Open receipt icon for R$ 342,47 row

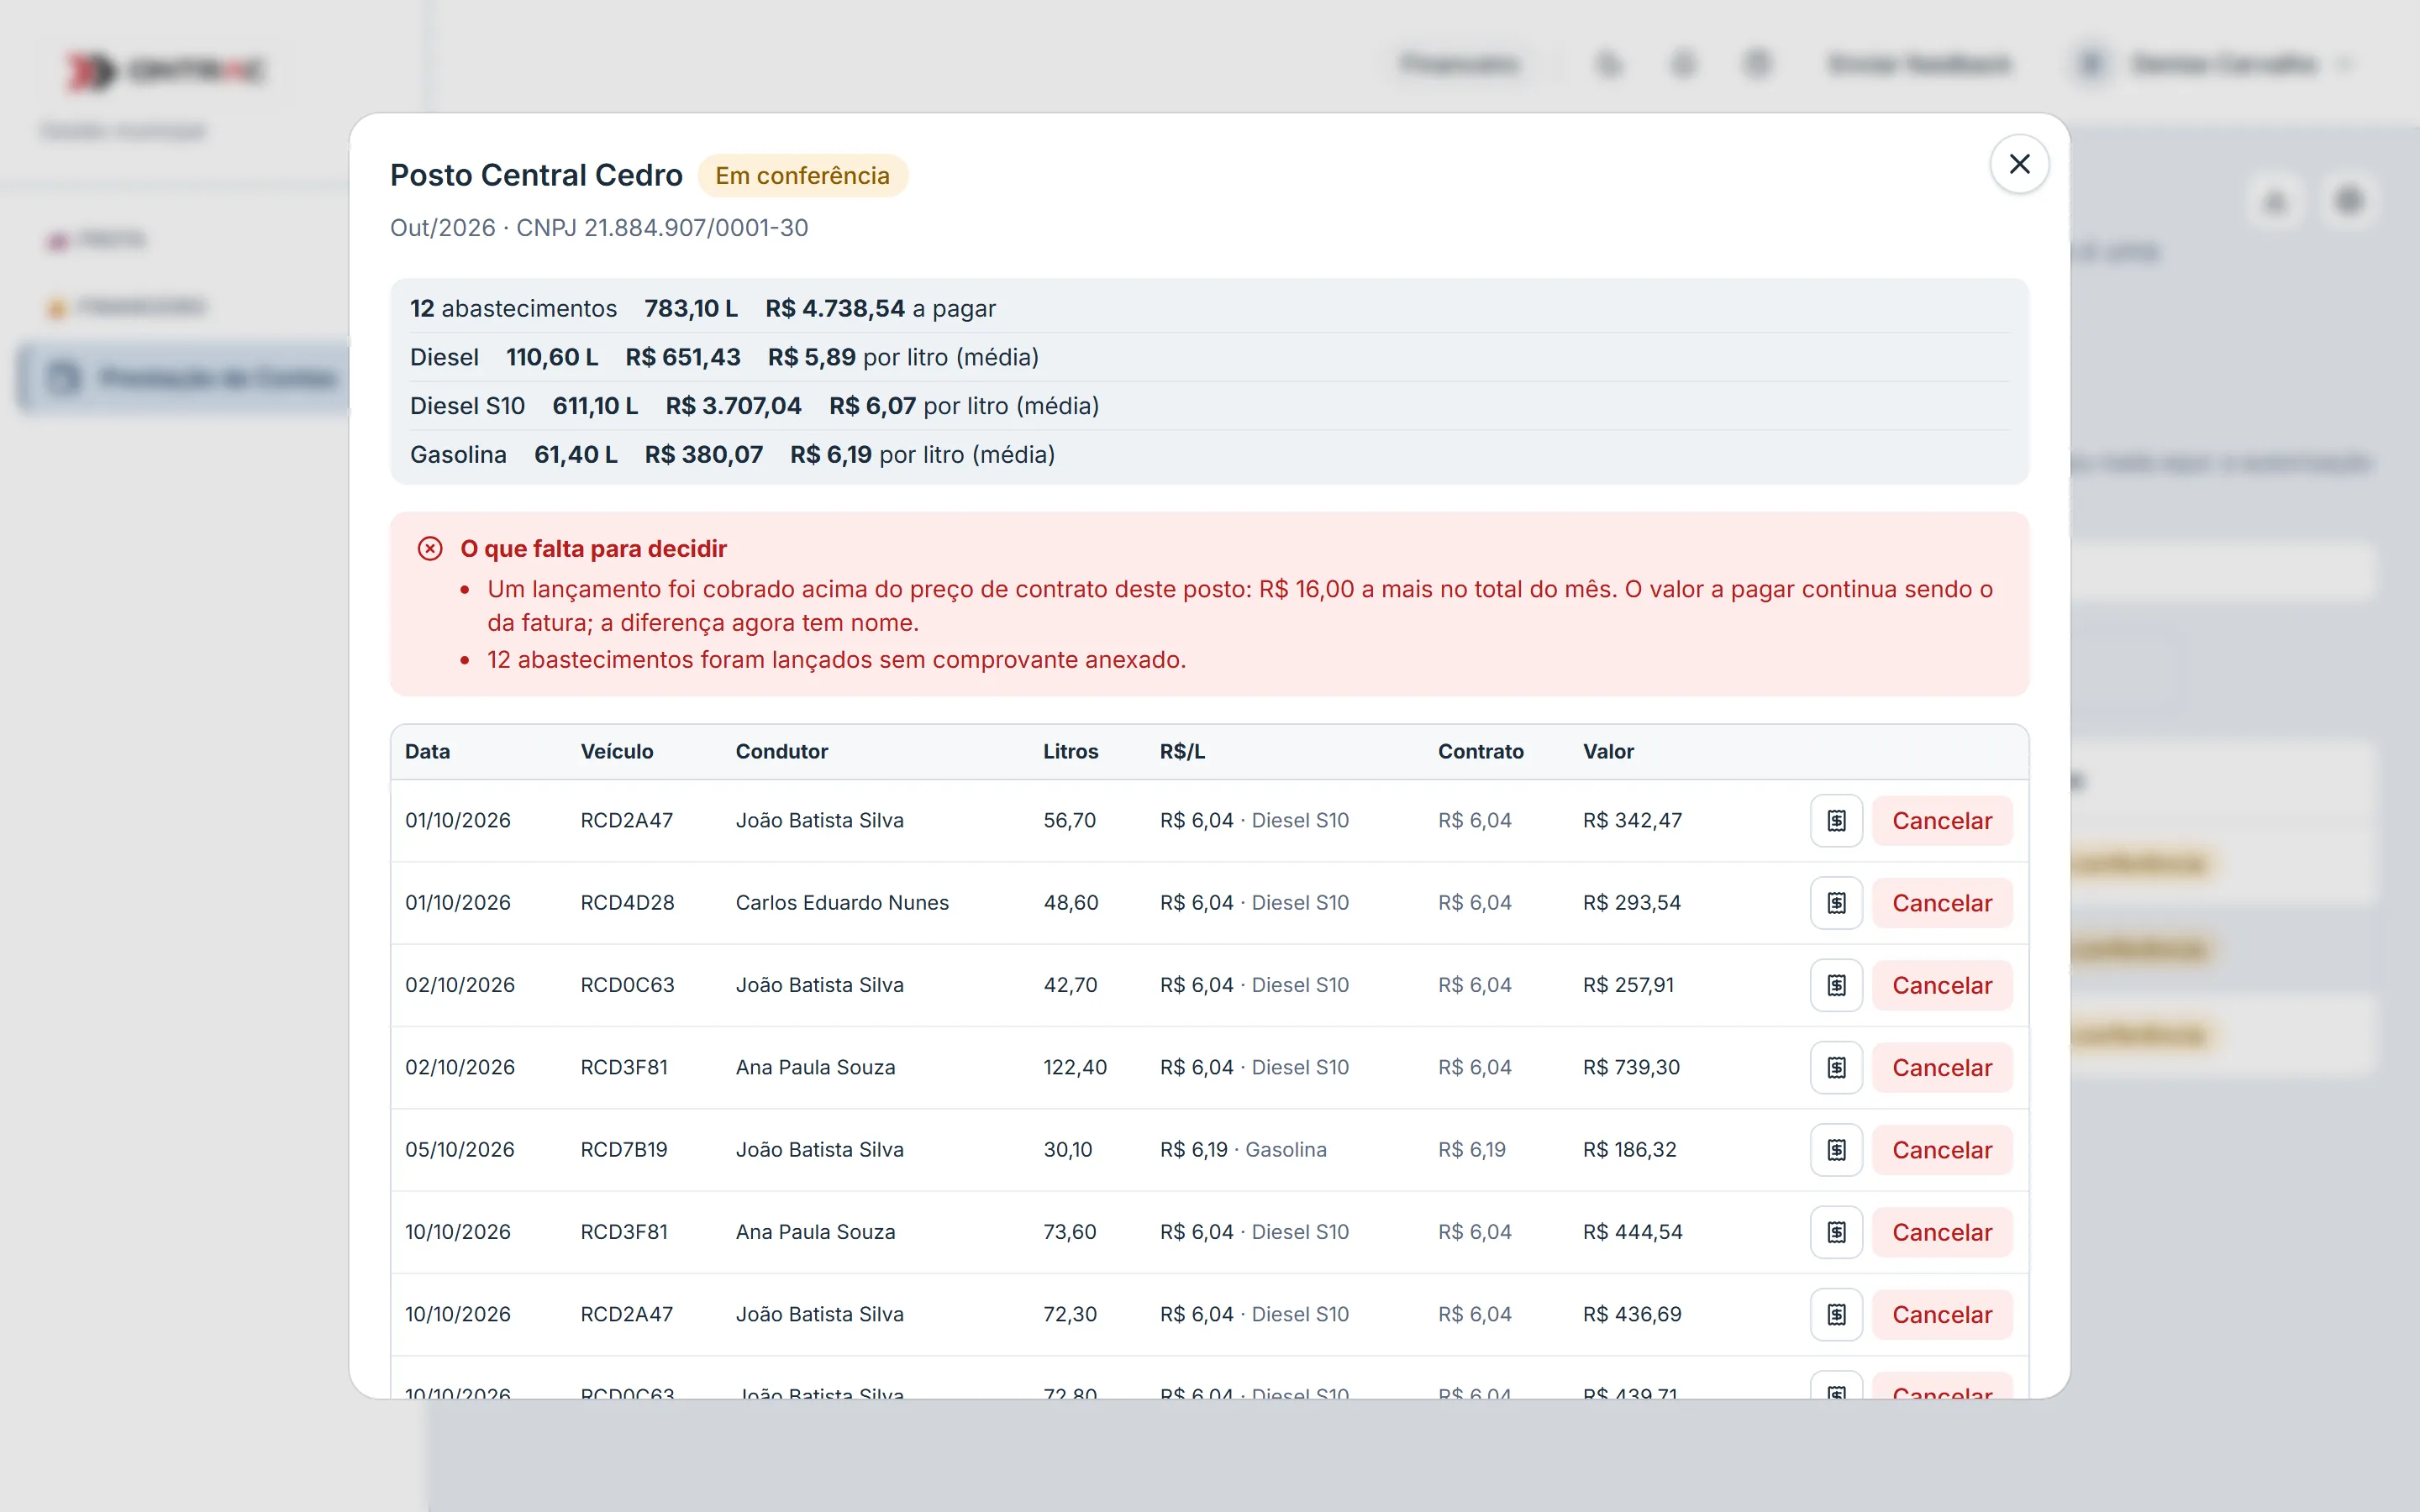[1836, 821]
